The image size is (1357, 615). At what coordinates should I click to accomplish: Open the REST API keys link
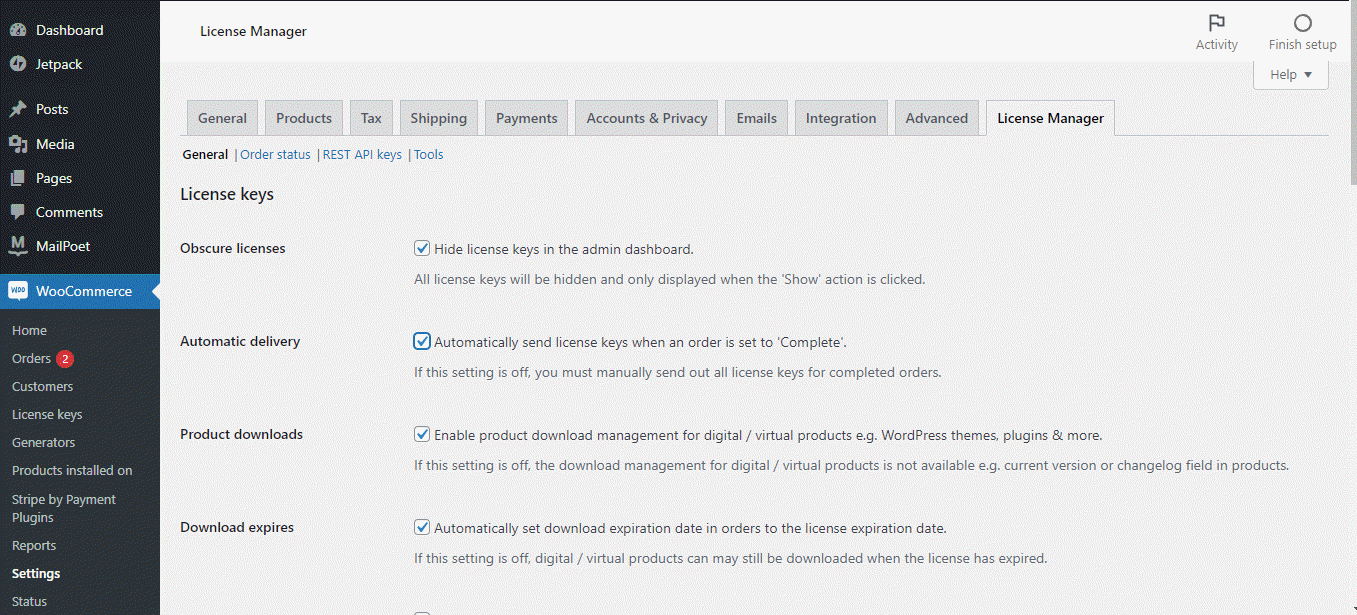362,155
